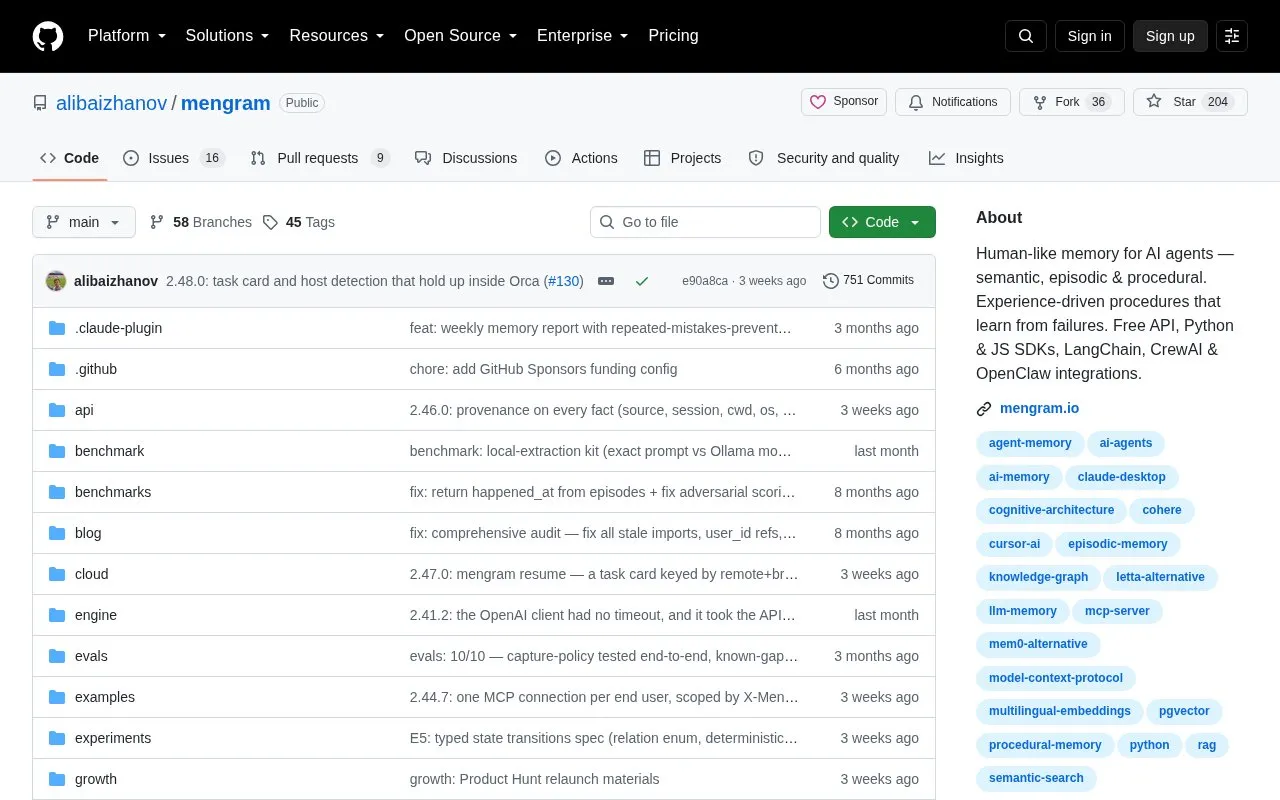Click the growth folder icon

tap(57, 779)
